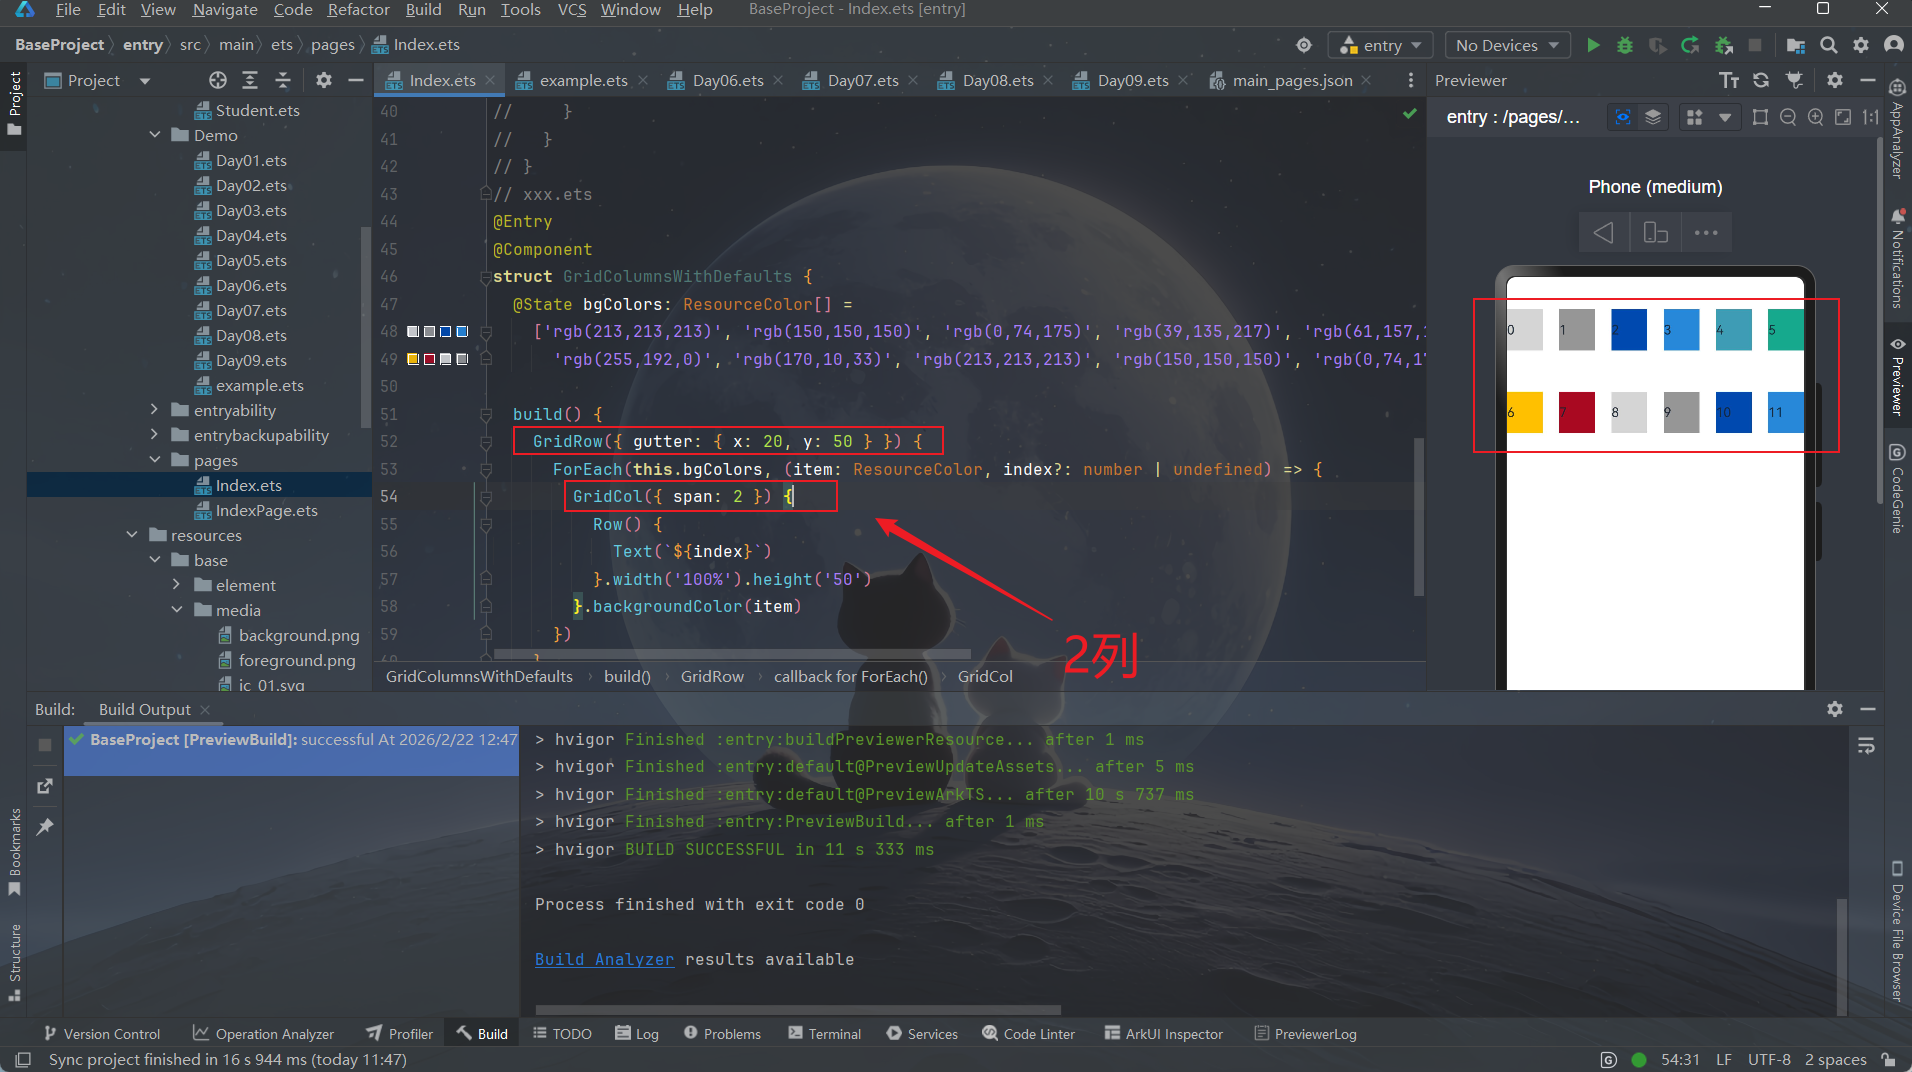Open Project Structure from the main toolbar

pyautogui.click(x=1796, y=45)
